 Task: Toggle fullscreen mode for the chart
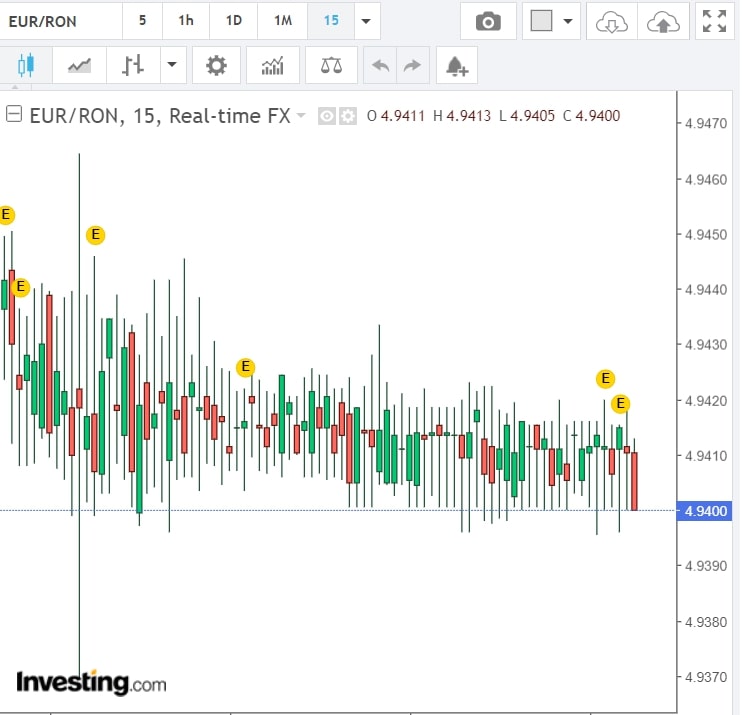coord(714,21)
